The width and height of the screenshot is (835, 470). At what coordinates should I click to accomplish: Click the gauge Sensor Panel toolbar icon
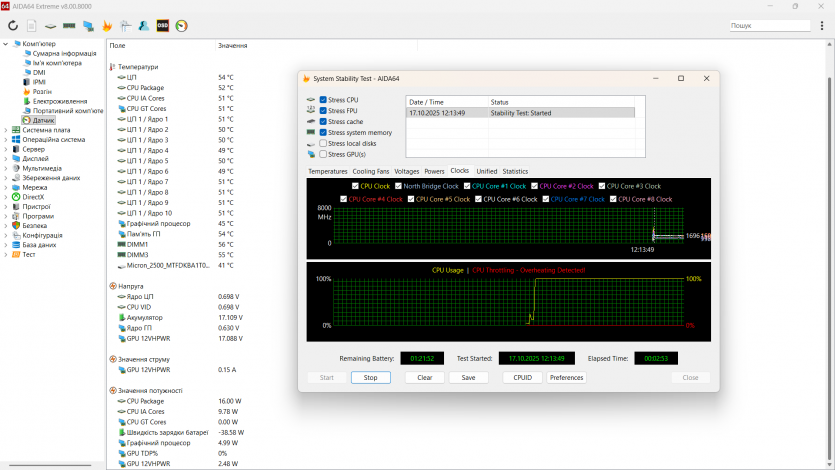point(181,25)
